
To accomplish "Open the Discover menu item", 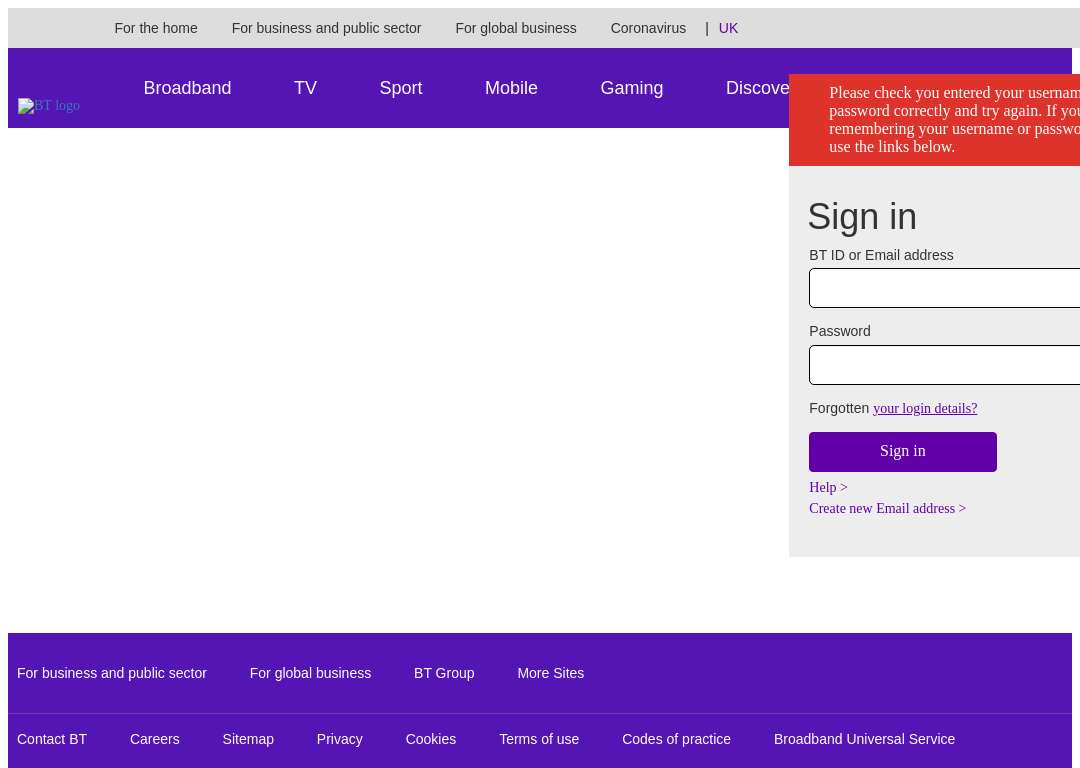I will point(757,88).
